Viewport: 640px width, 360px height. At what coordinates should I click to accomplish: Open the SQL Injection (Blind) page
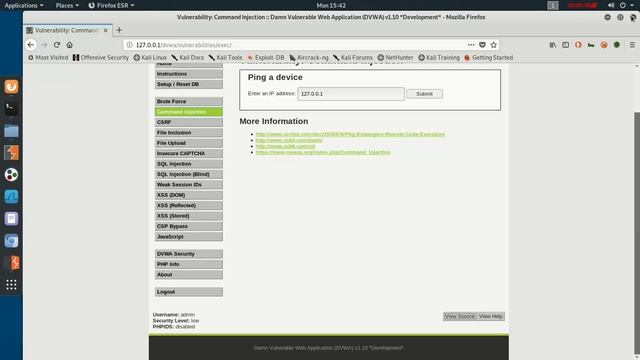[189, 174]
